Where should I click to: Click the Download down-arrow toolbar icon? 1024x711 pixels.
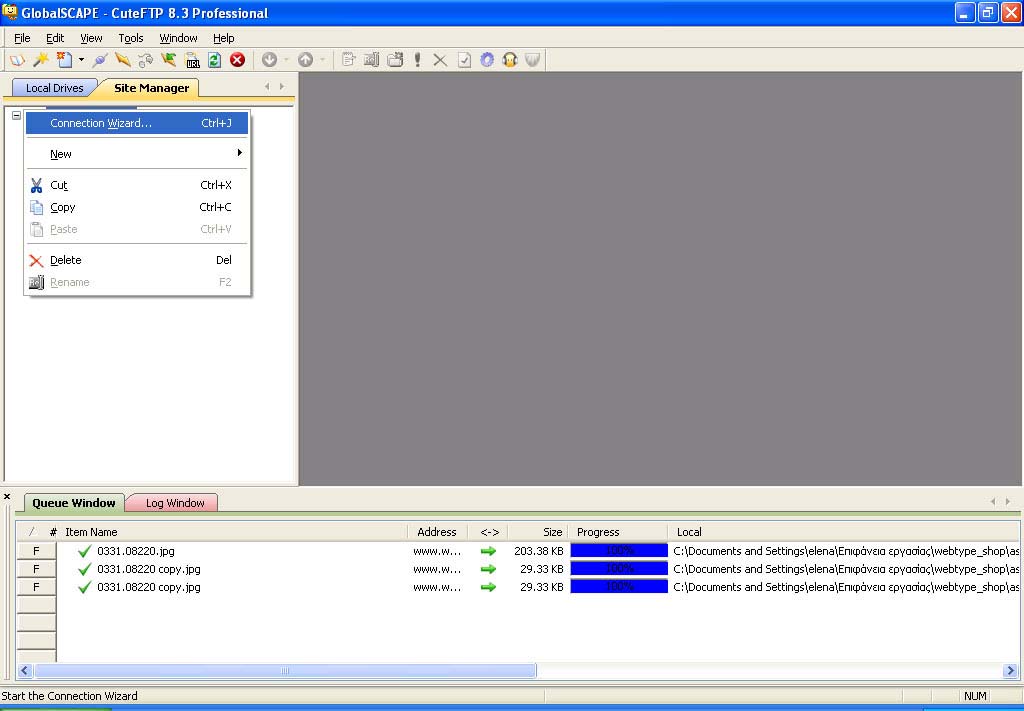(x=269, y=60)
